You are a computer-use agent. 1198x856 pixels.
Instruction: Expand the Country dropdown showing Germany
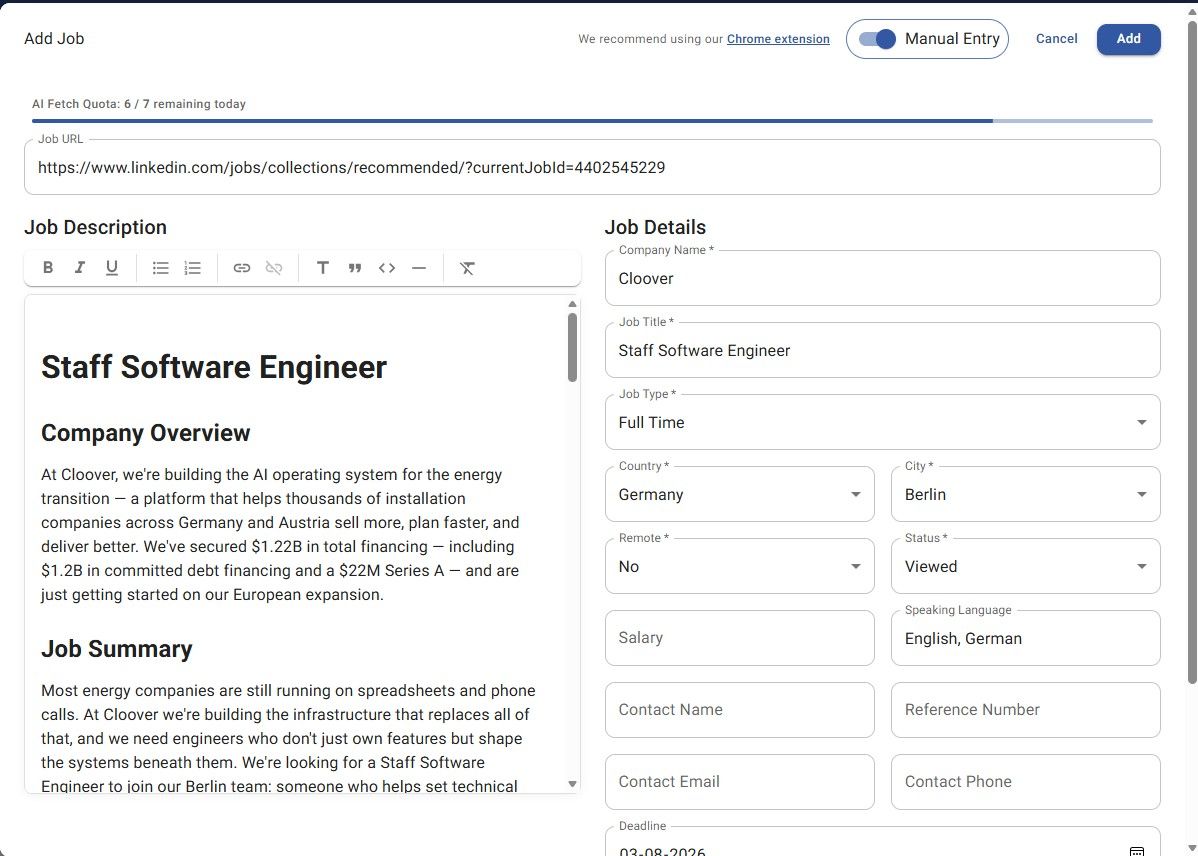(740, 494)
